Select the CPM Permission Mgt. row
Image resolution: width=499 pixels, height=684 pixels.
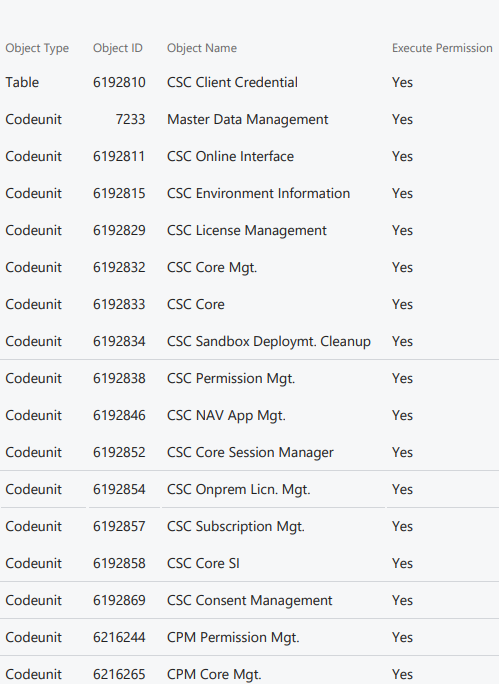250,637
